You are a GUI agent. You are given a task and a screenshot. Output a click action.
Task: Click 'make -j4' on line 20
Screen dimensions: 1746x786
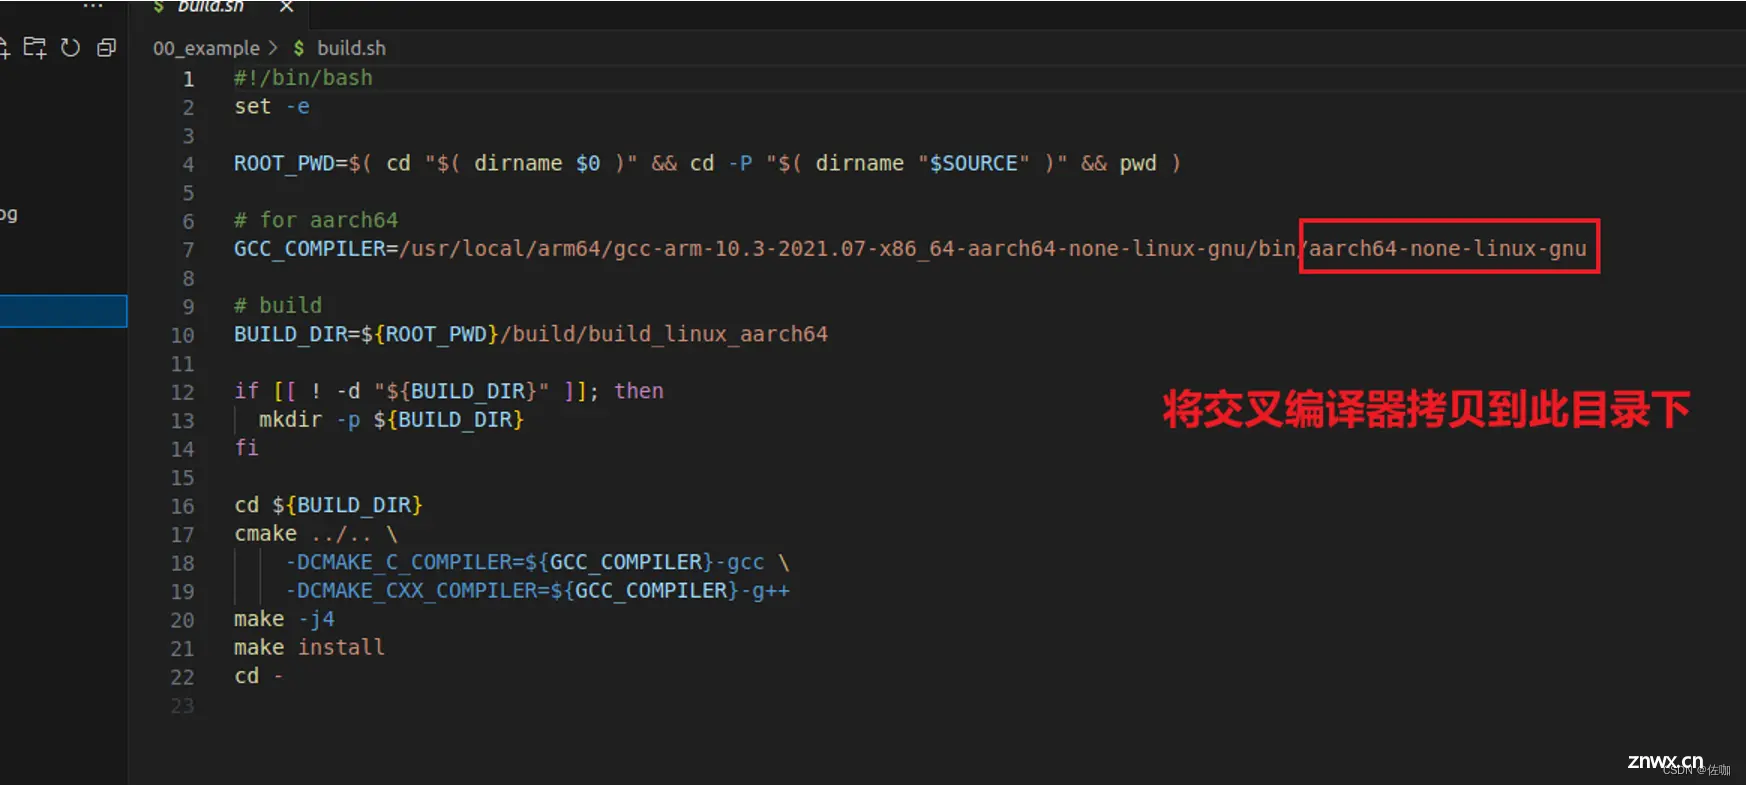tap(284, 619)
